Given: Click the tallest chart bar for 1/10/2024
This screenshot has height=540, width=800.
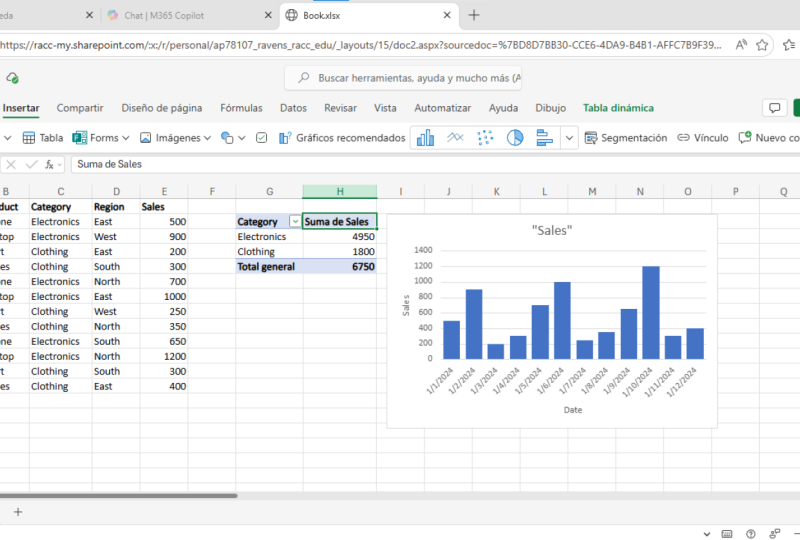Looking at the screenshot, I should pyautogui.click(x=651, y=312).
